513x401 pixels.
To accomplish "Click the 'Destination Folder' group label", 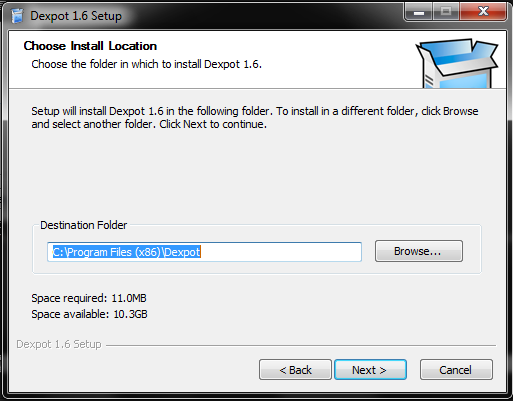I will pos(83,225).
